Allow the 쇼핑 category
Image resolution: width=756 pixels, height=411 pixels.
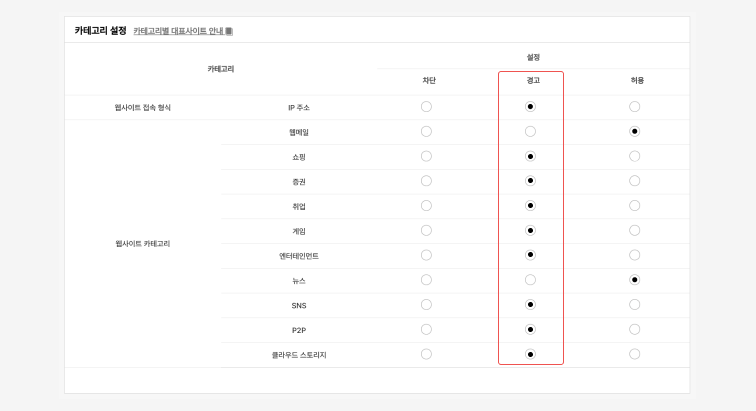(x=634, y=156)
